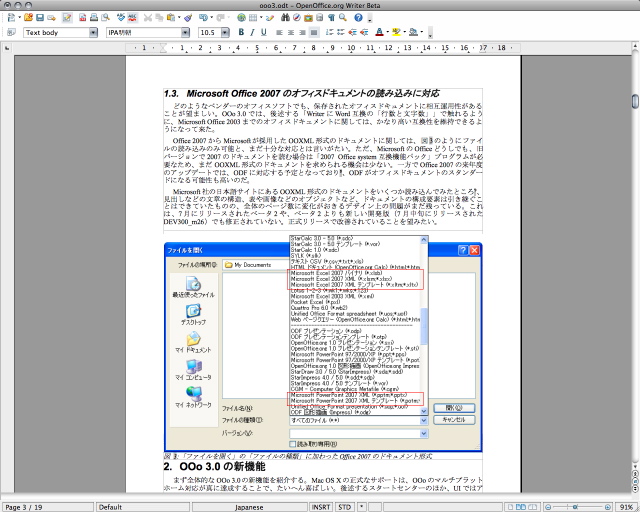This screenshot has width=640, height=512.
Task: Go to previous page via scrollbar button
Action: pyautogui.click(x=636, y=473)
